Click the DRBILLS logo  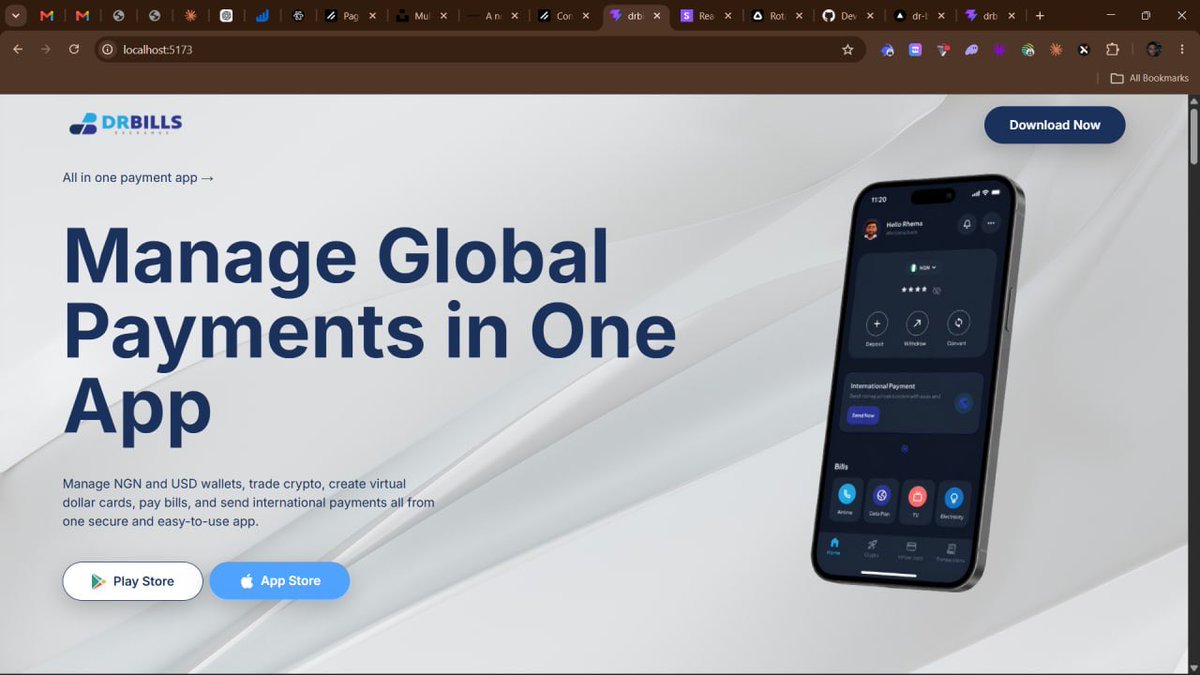tap(126, 123)
